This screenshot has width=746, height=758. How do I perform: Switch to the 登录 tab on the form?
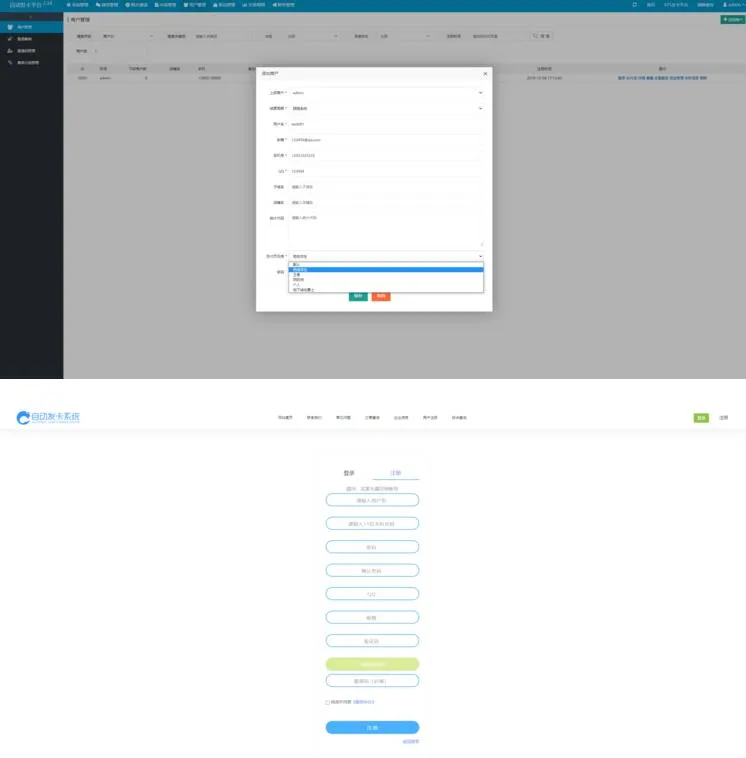tap(349, 472)
